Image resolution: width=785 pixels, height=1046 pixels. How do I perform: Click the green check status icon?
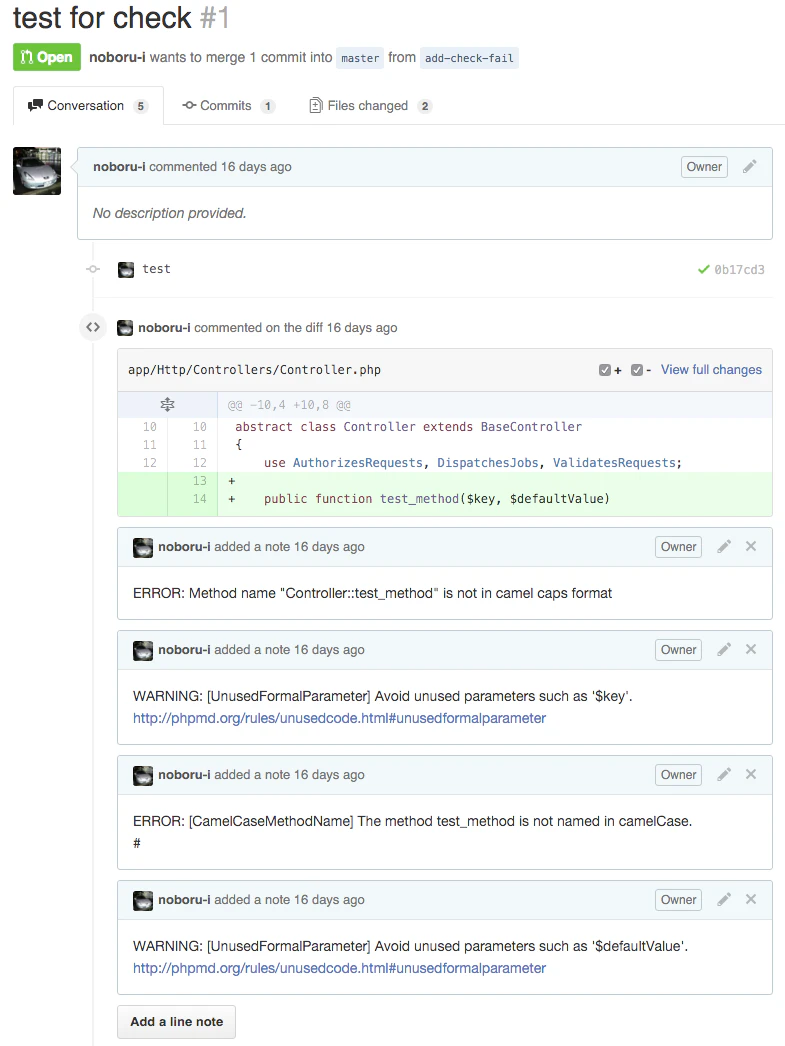tap(704, 270)
